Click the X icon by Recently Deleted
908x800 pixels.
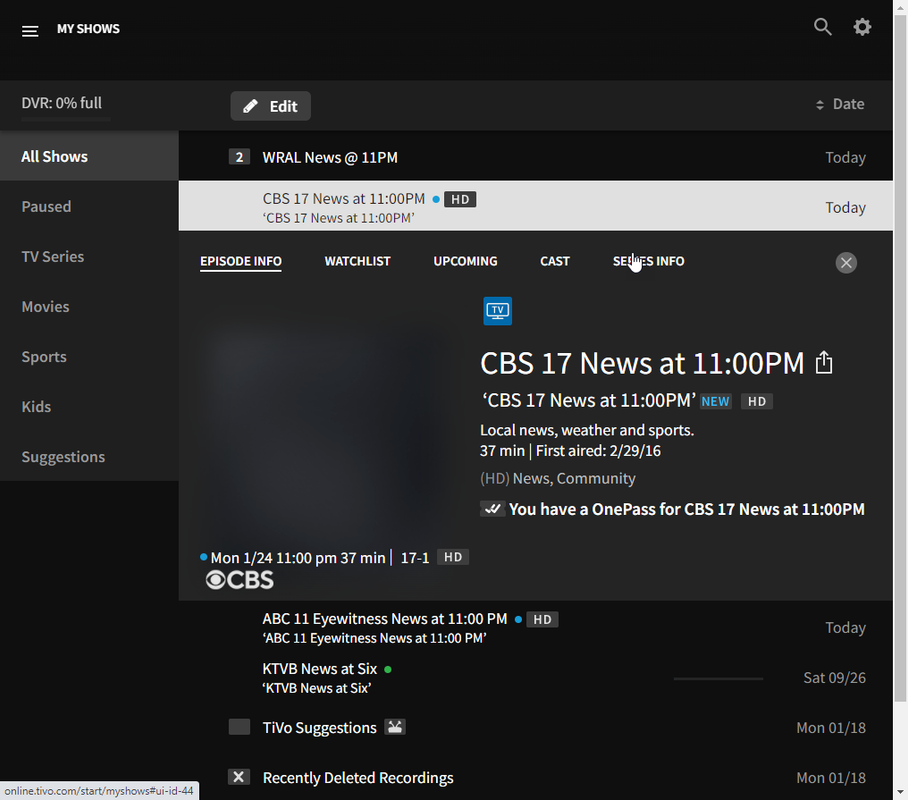(239, 777)
